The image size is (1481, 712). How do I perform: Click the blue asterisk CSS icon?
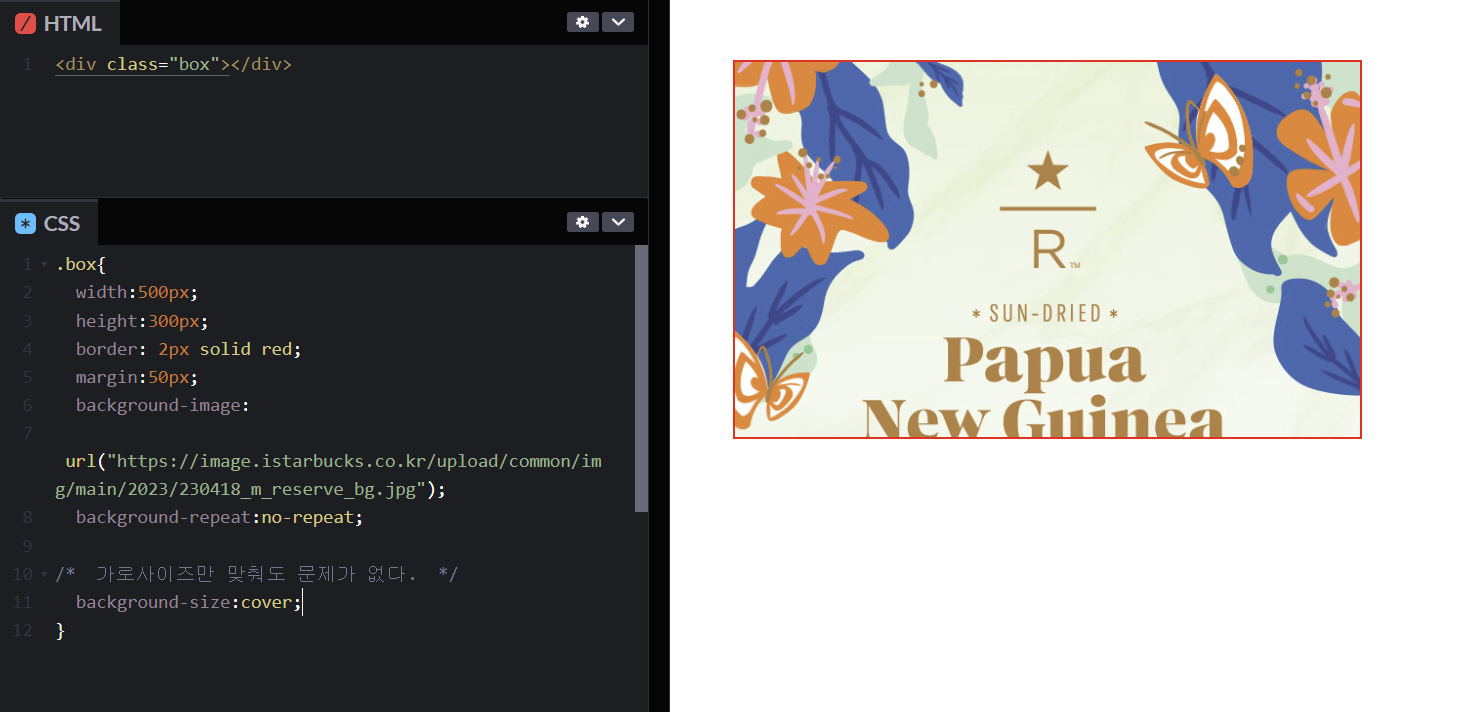tap(25, 223)
